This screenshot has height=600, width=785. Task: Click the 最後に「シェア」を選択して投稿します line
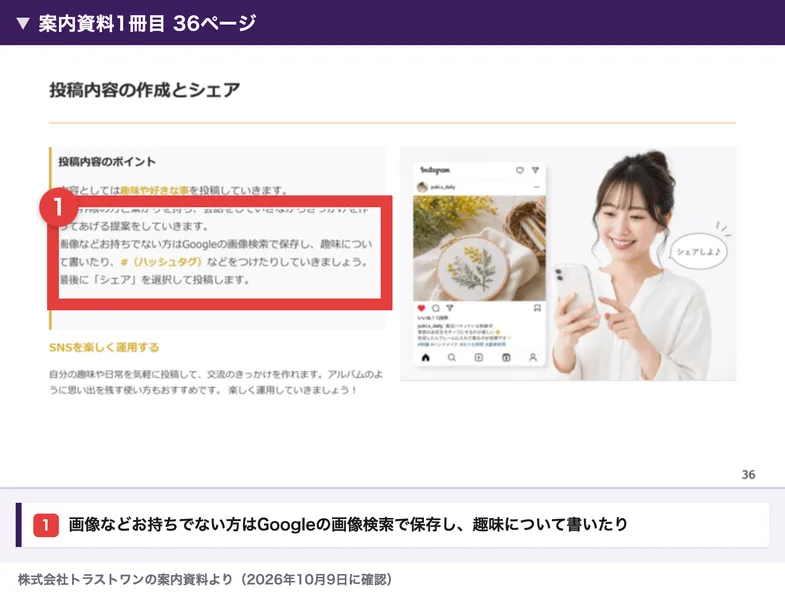(155, 279)
